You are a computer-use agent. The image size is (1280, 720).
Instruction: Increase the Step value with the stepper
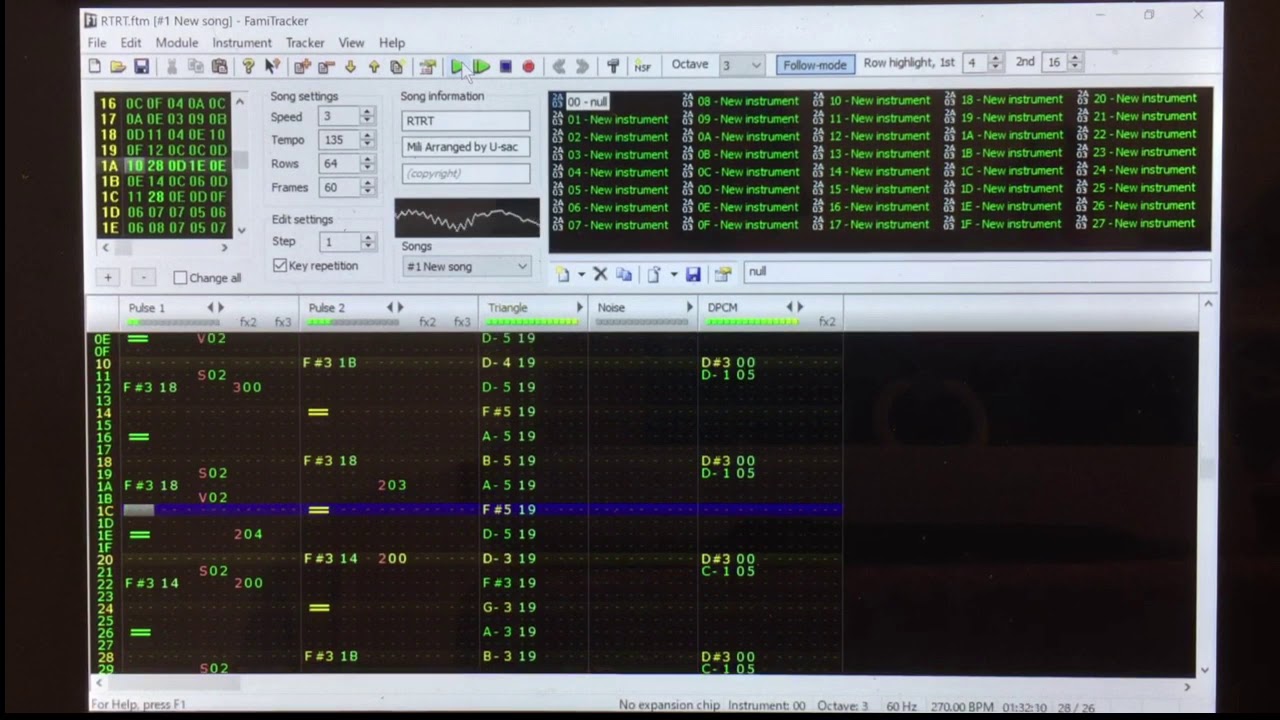367,238
